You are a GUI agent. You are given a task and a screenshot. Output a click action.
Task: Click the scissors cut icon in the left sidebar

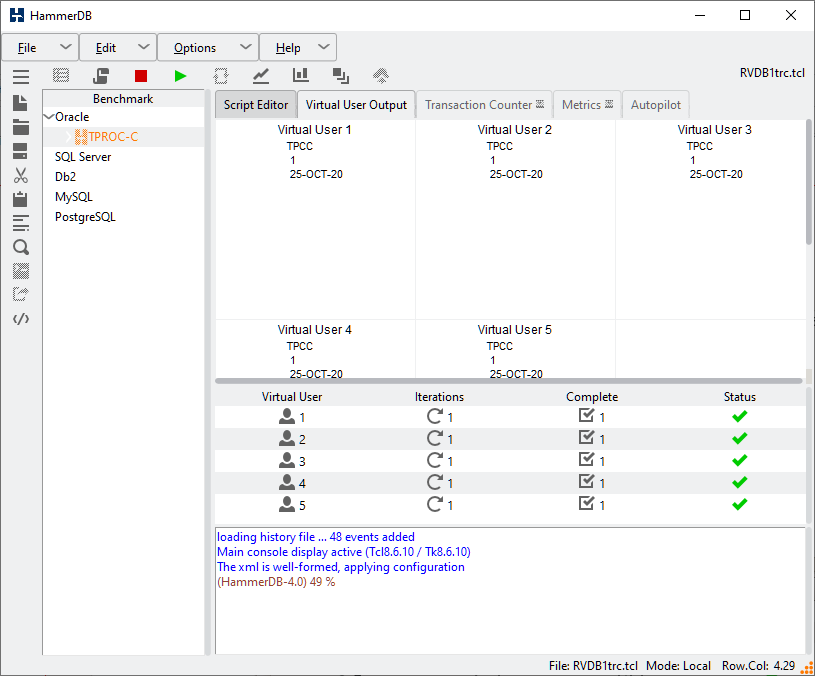click(x=21, y=175)
